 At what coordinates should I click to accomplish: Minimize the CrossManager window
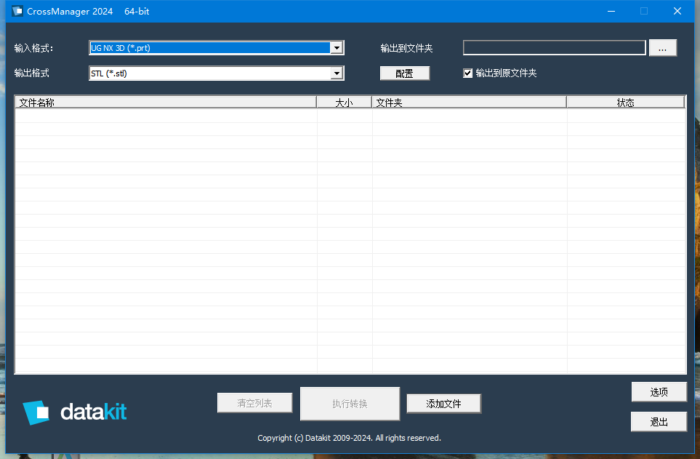tap(611, 11)
